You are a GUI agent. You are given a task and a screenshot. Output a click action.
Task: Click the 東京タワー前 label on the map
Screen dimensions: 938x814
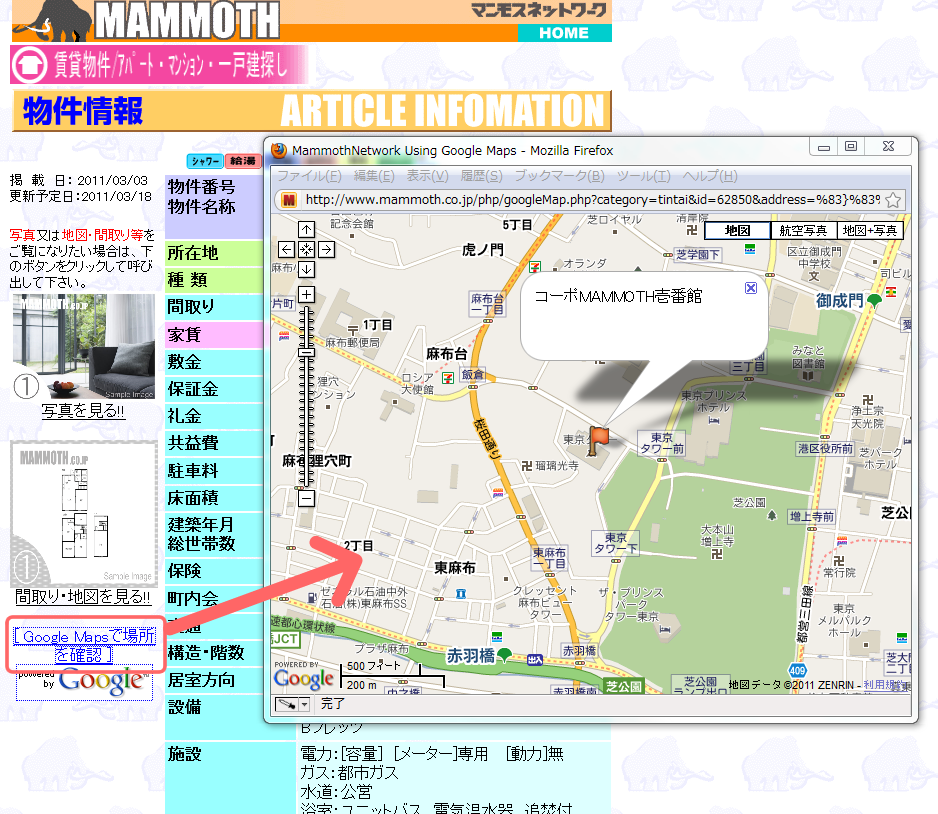pyautogui.click(x=662, y=443)
